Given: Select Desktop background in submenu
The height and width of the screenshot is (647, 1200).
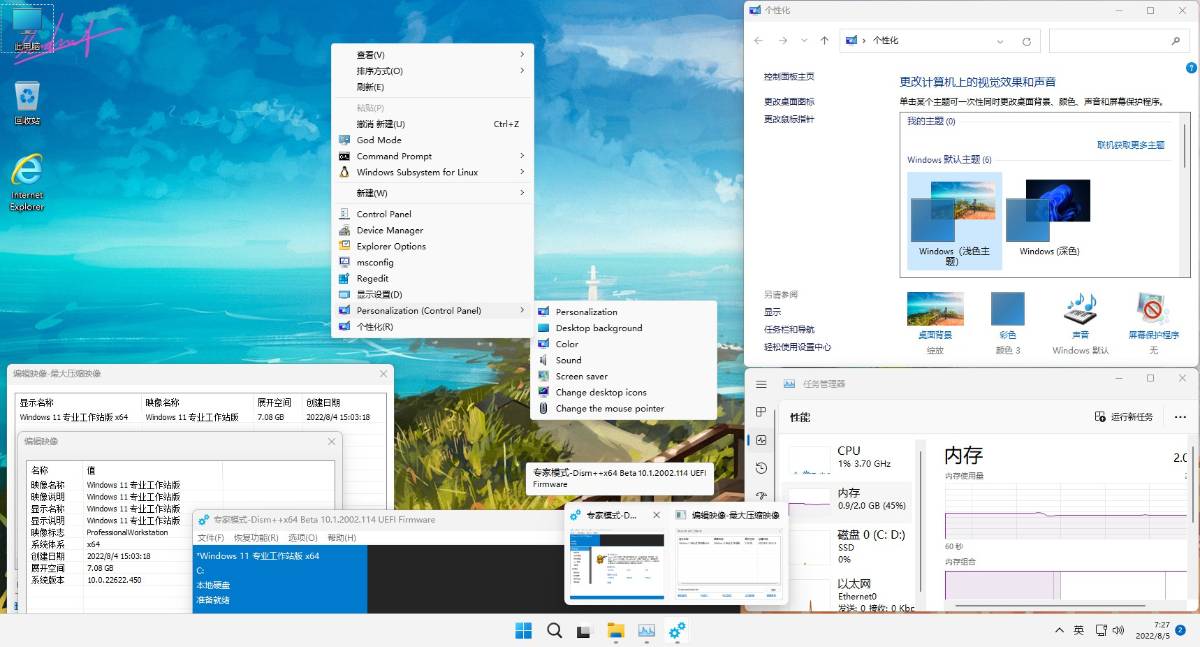Looking at the screenshot, I should [623, 328].
